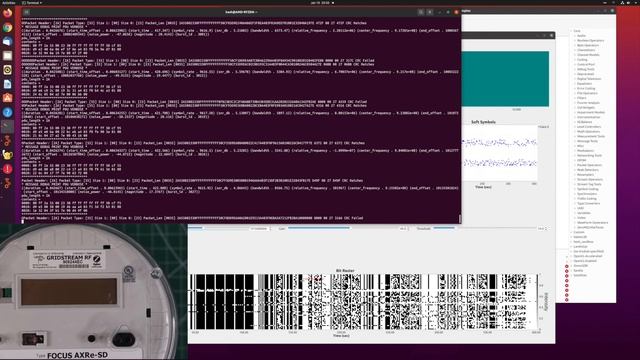640x360 pixels.
Task: Click Activities in the top bar
Action: coord(8,2)
